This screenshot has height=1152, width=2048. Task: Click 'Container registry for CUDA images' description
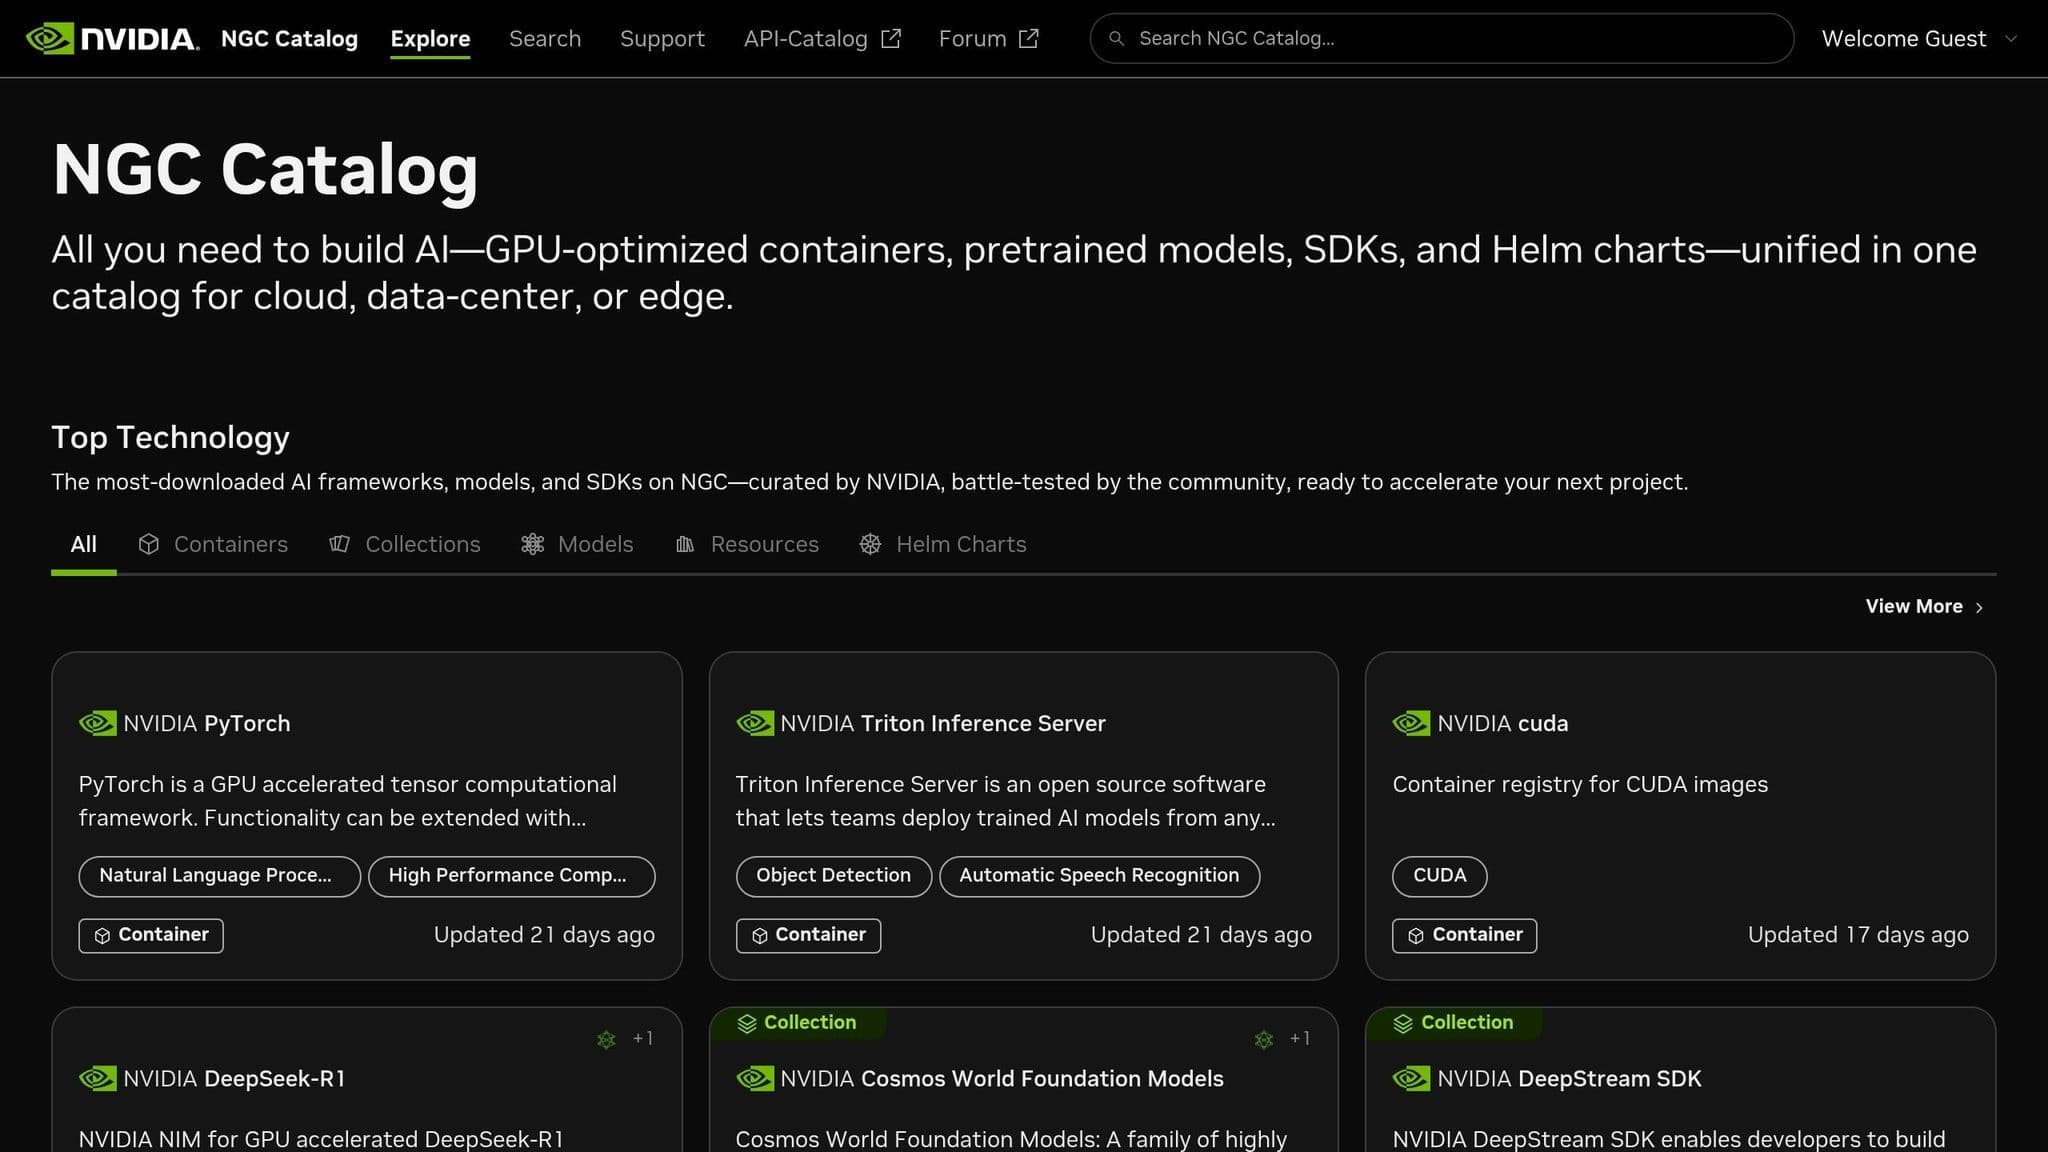[x=1580, y=785]
